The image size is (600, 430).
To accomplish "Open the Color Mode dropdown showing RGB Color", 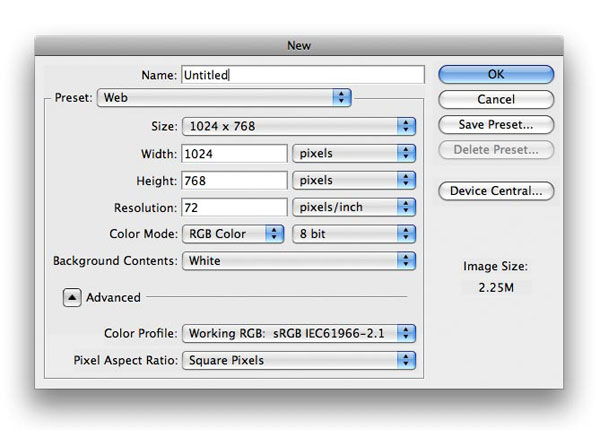I will click(232, 234).
